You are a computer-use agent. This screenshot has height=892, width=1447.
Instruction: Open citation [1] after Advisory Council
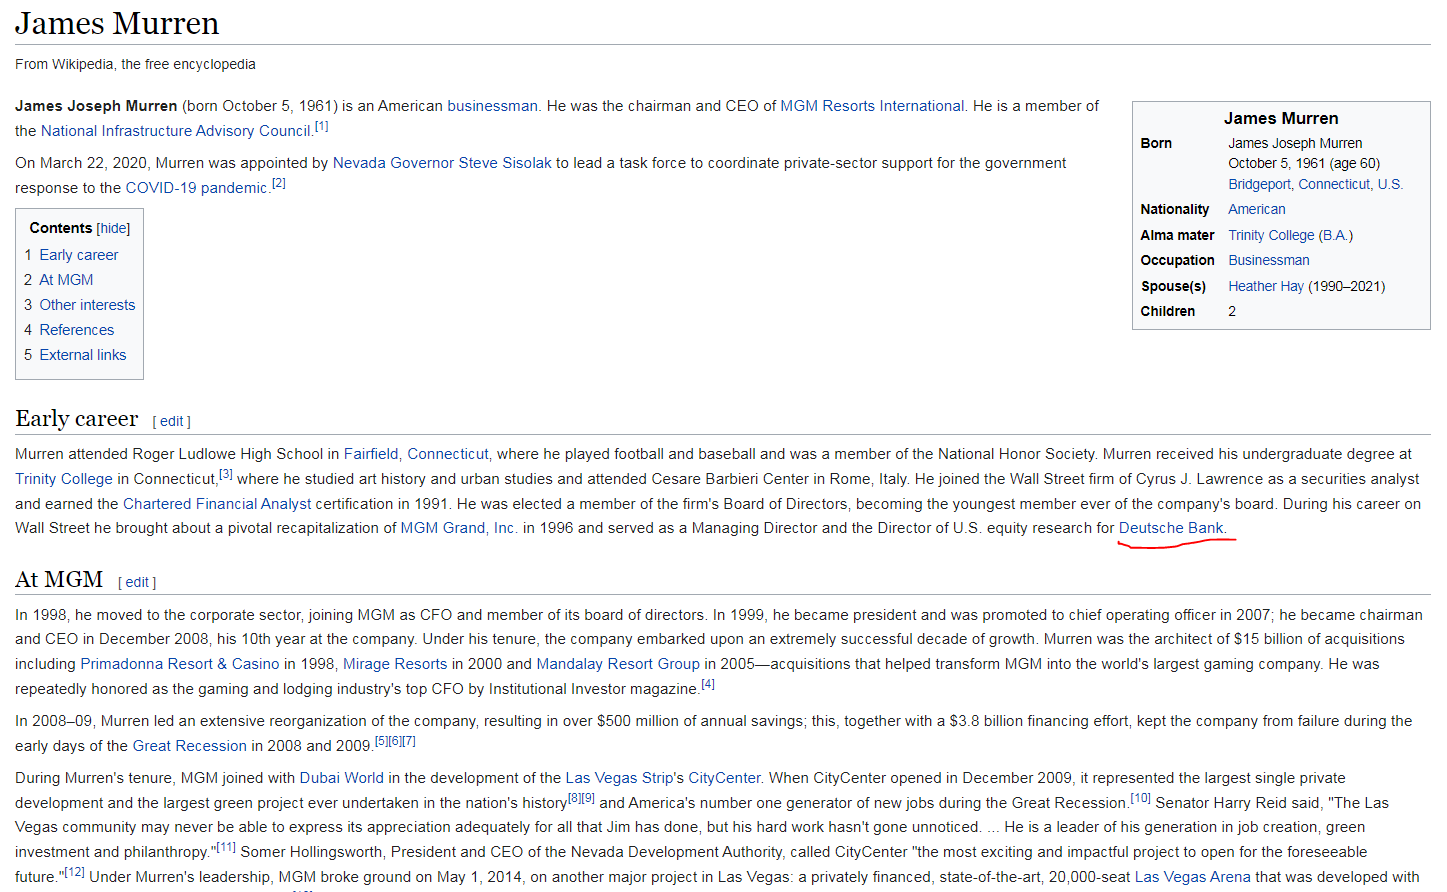pos(321,126)
